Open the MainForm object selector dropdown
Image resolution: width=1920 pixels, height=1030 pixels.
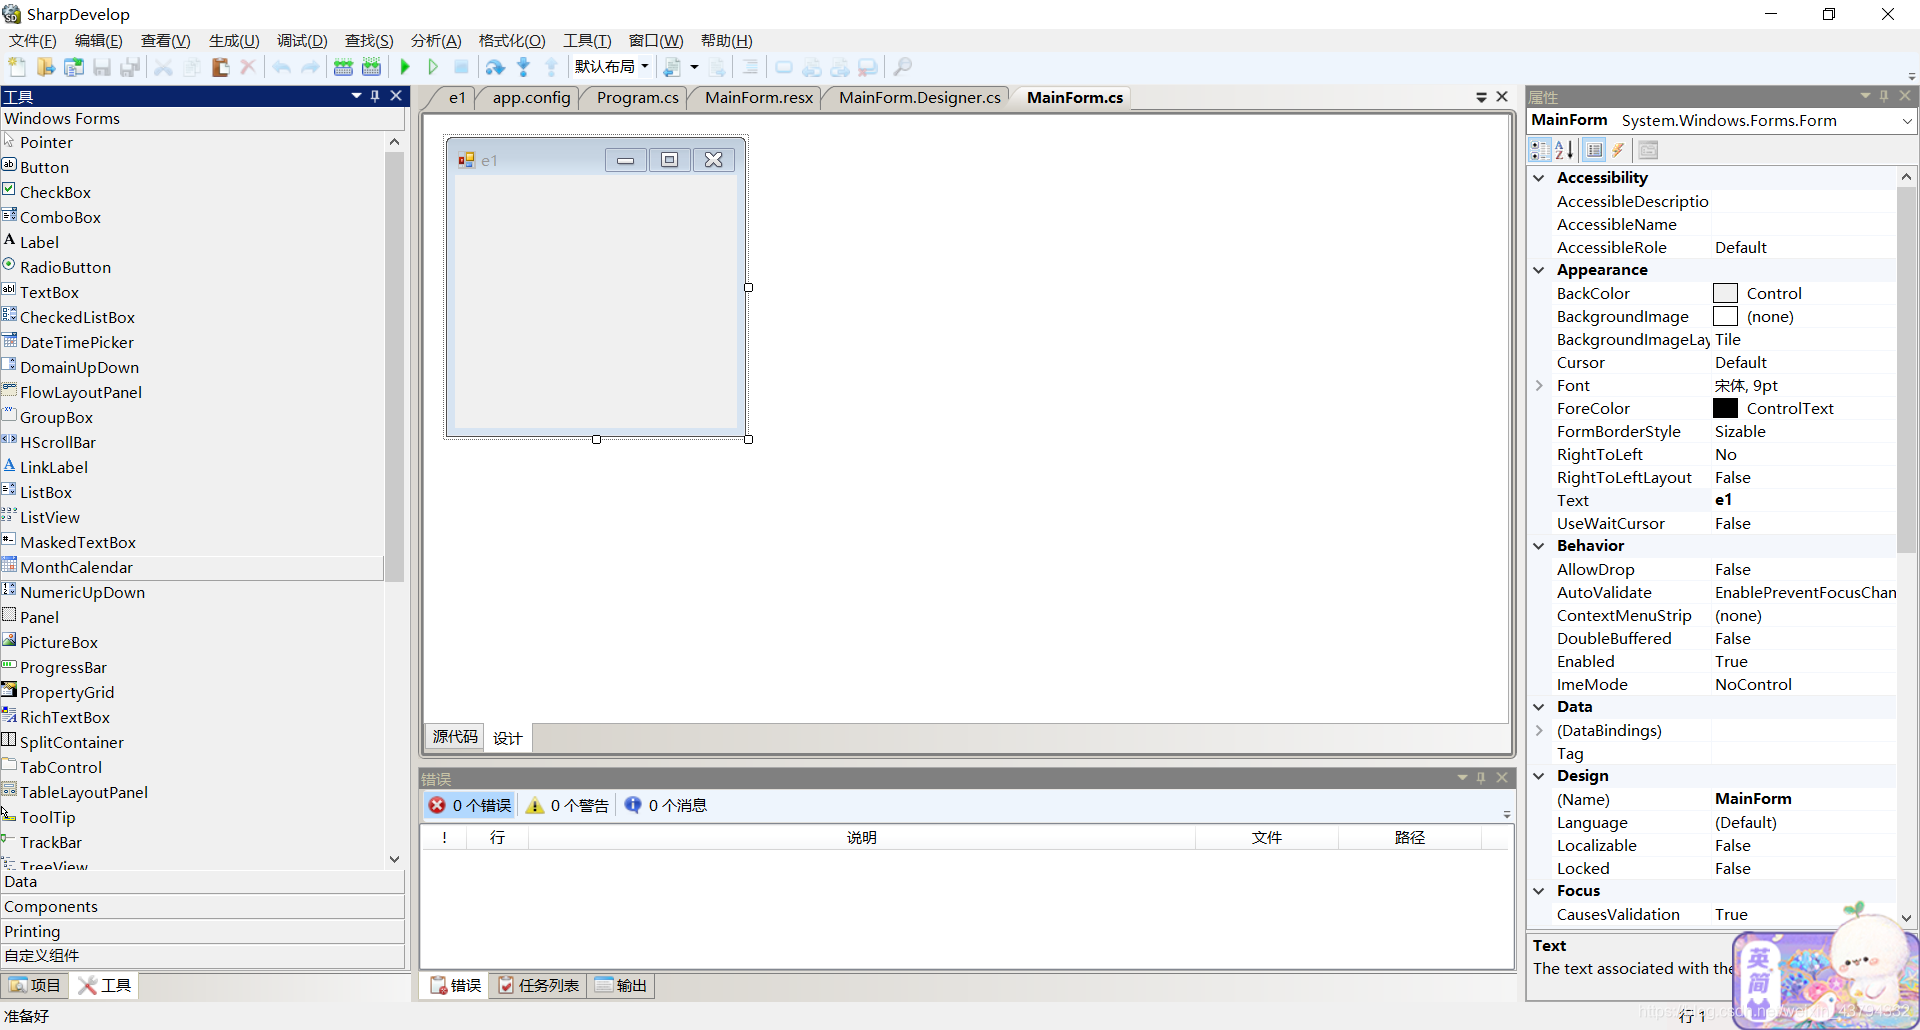(1907, 121)
